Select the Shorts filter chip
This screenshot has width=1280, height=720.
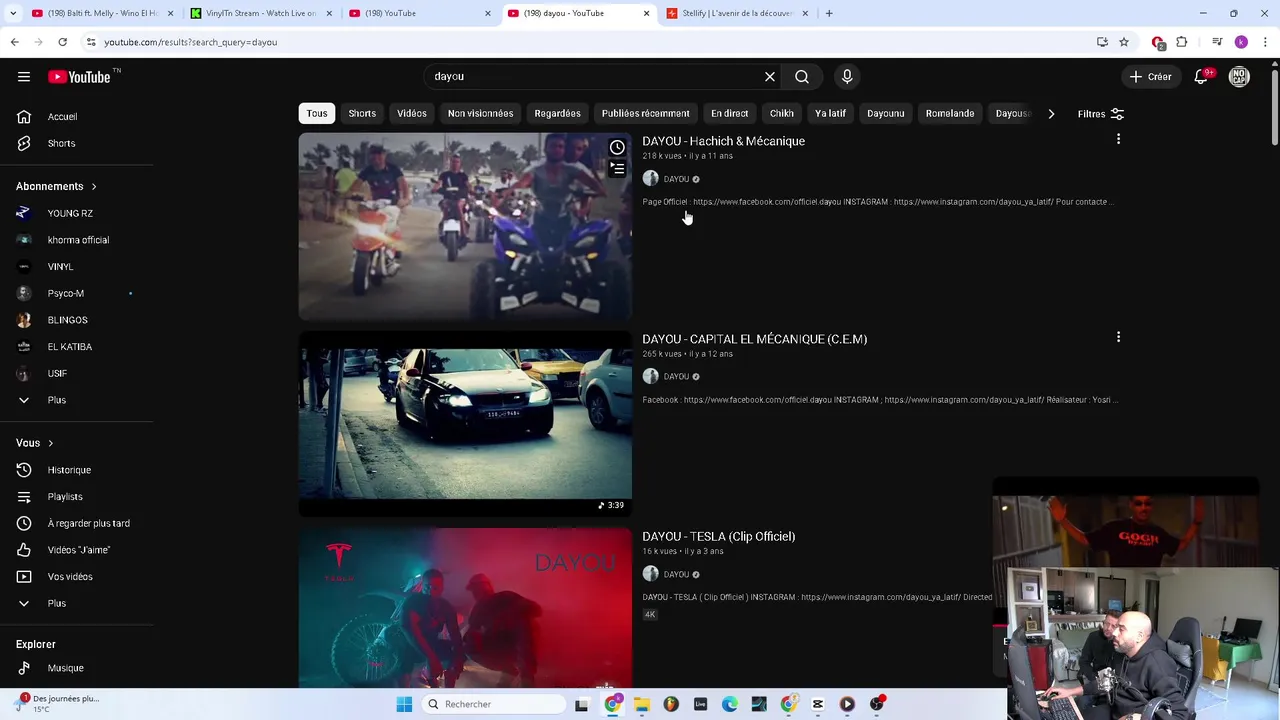coord(362,114)
